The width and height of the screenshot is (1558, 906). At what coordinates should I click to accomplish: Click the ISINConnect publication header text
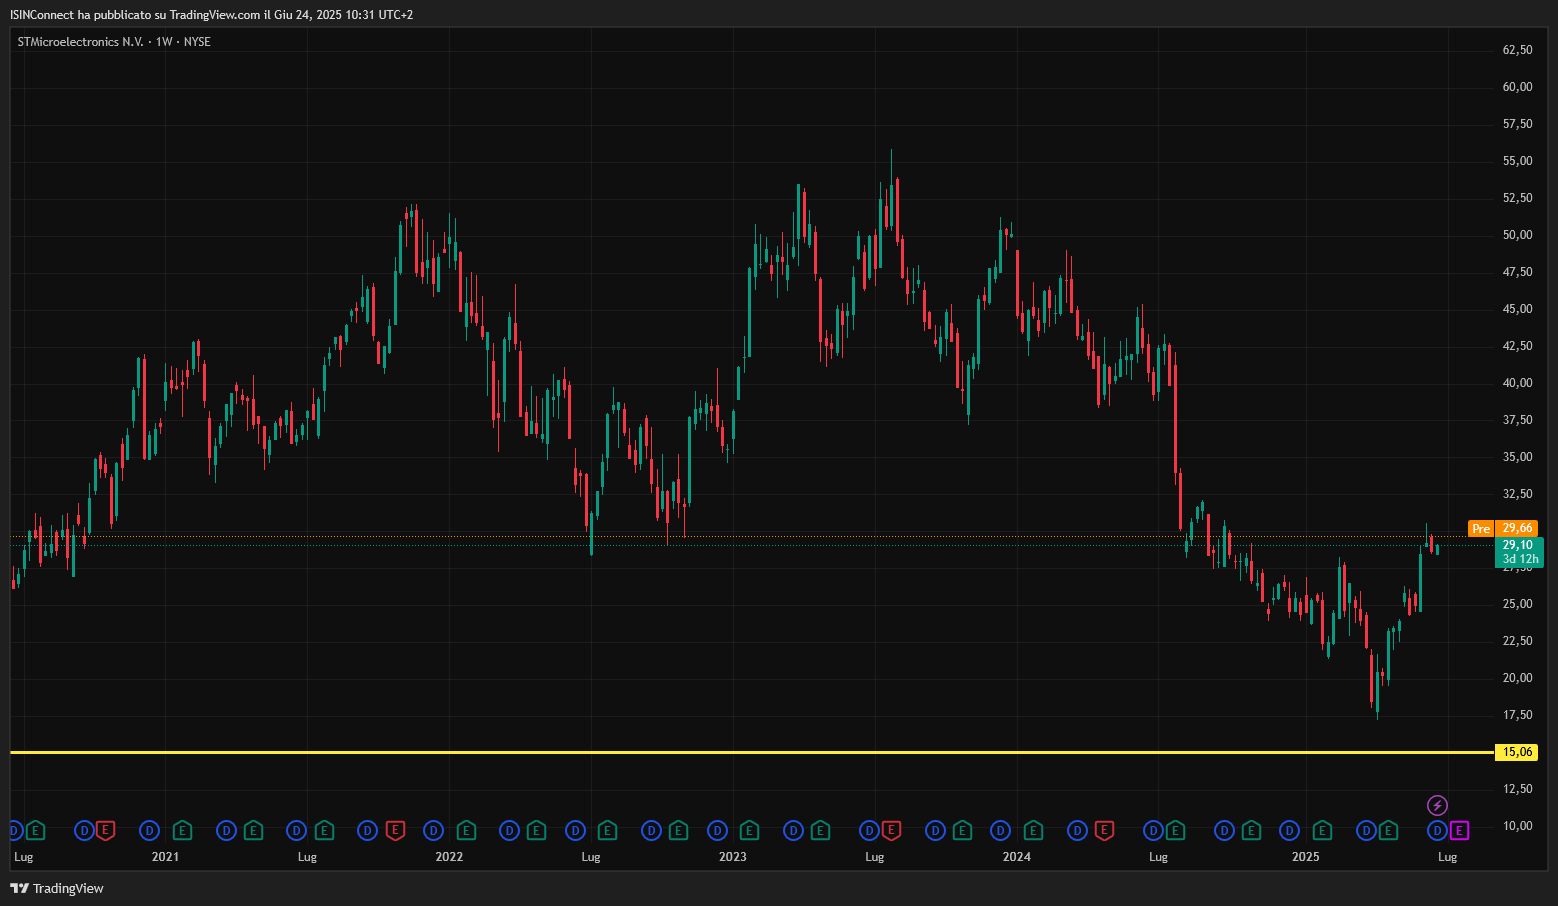211,15
